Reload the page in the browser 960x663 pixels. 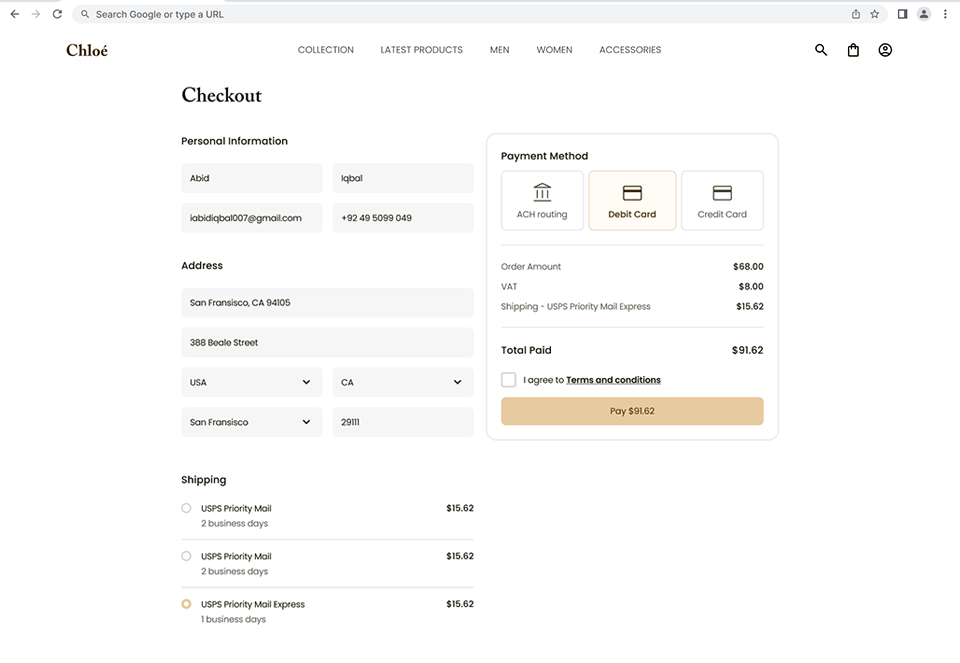57,14
